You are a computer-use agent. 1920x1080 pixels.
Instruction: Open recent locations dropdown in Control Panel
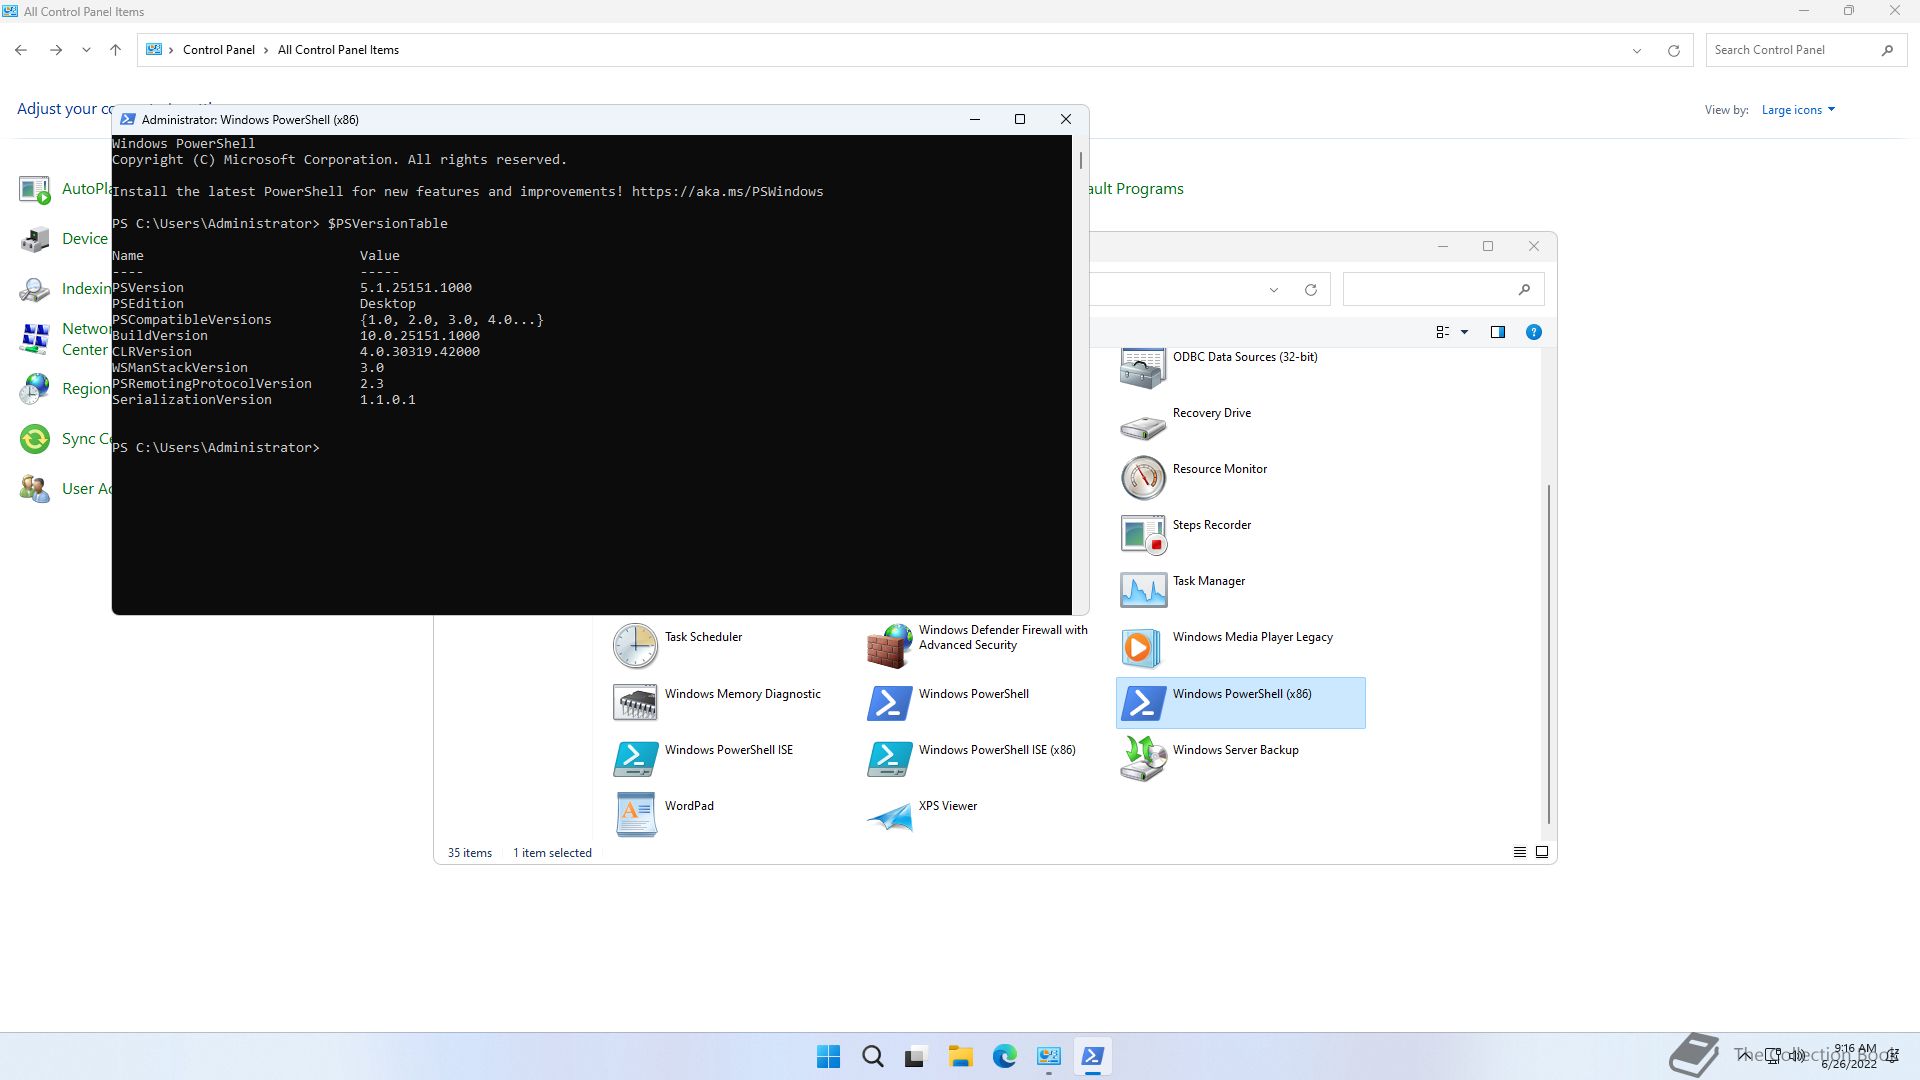click(86, 50)
